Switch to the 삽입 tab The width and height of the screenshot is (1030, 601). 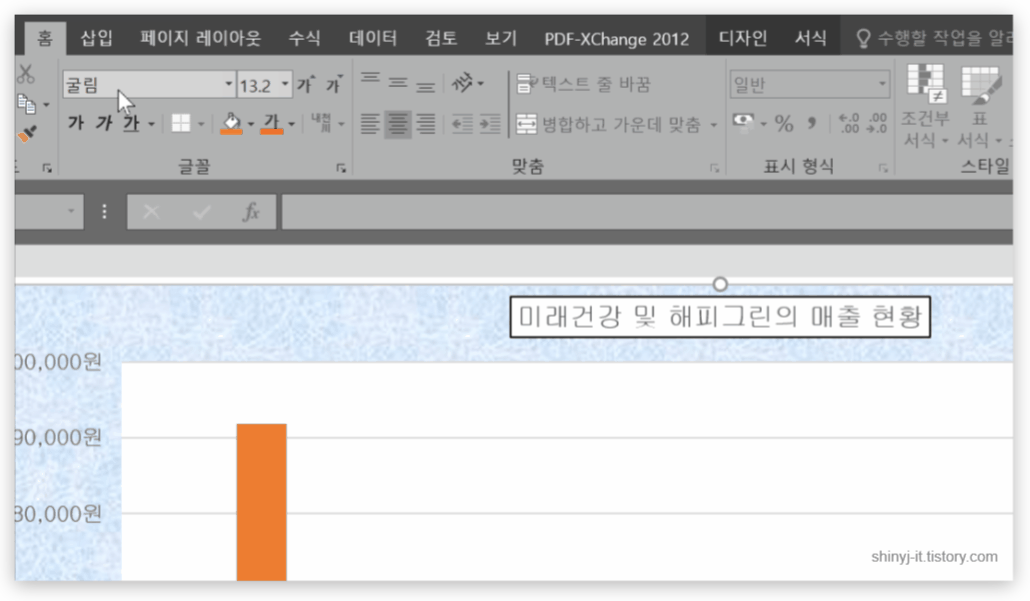click(x=97, y=38)
